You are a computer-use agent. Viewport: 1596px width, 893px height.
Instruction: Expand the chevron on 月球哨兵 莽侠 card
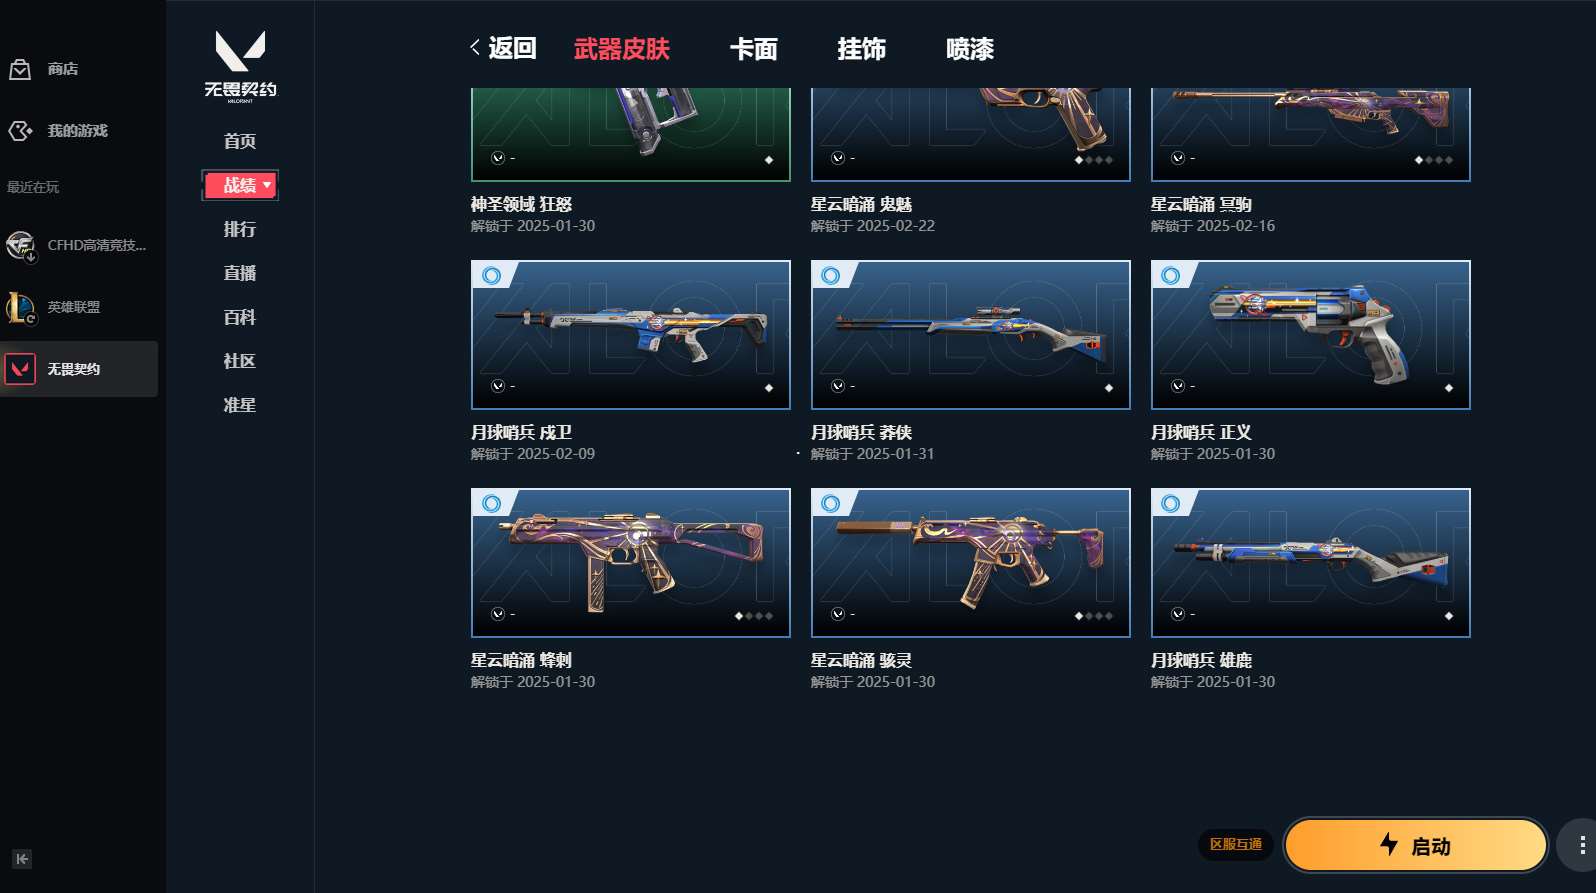pyautogui.click(x=838, y=386)
